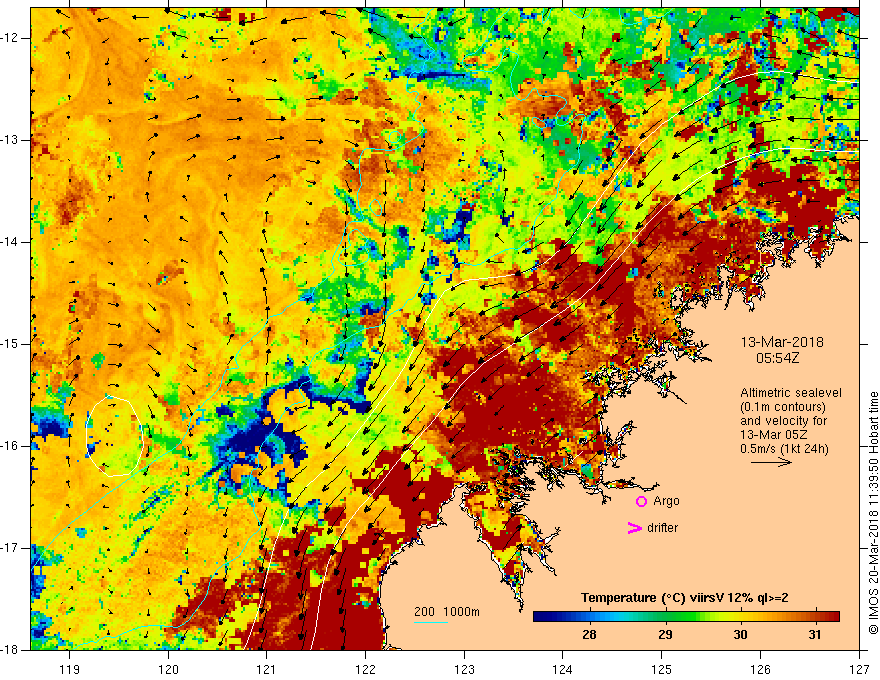
Task: Click the color bar '28' label
Action: (589, 635)
